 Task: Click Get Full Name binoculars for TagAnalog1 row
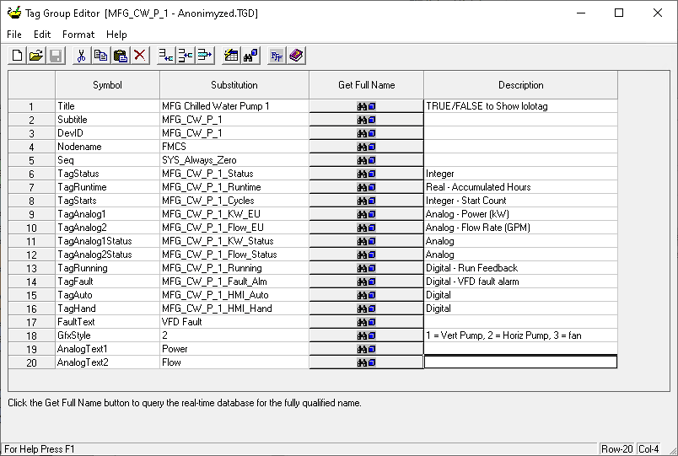(x=366, y=214)
